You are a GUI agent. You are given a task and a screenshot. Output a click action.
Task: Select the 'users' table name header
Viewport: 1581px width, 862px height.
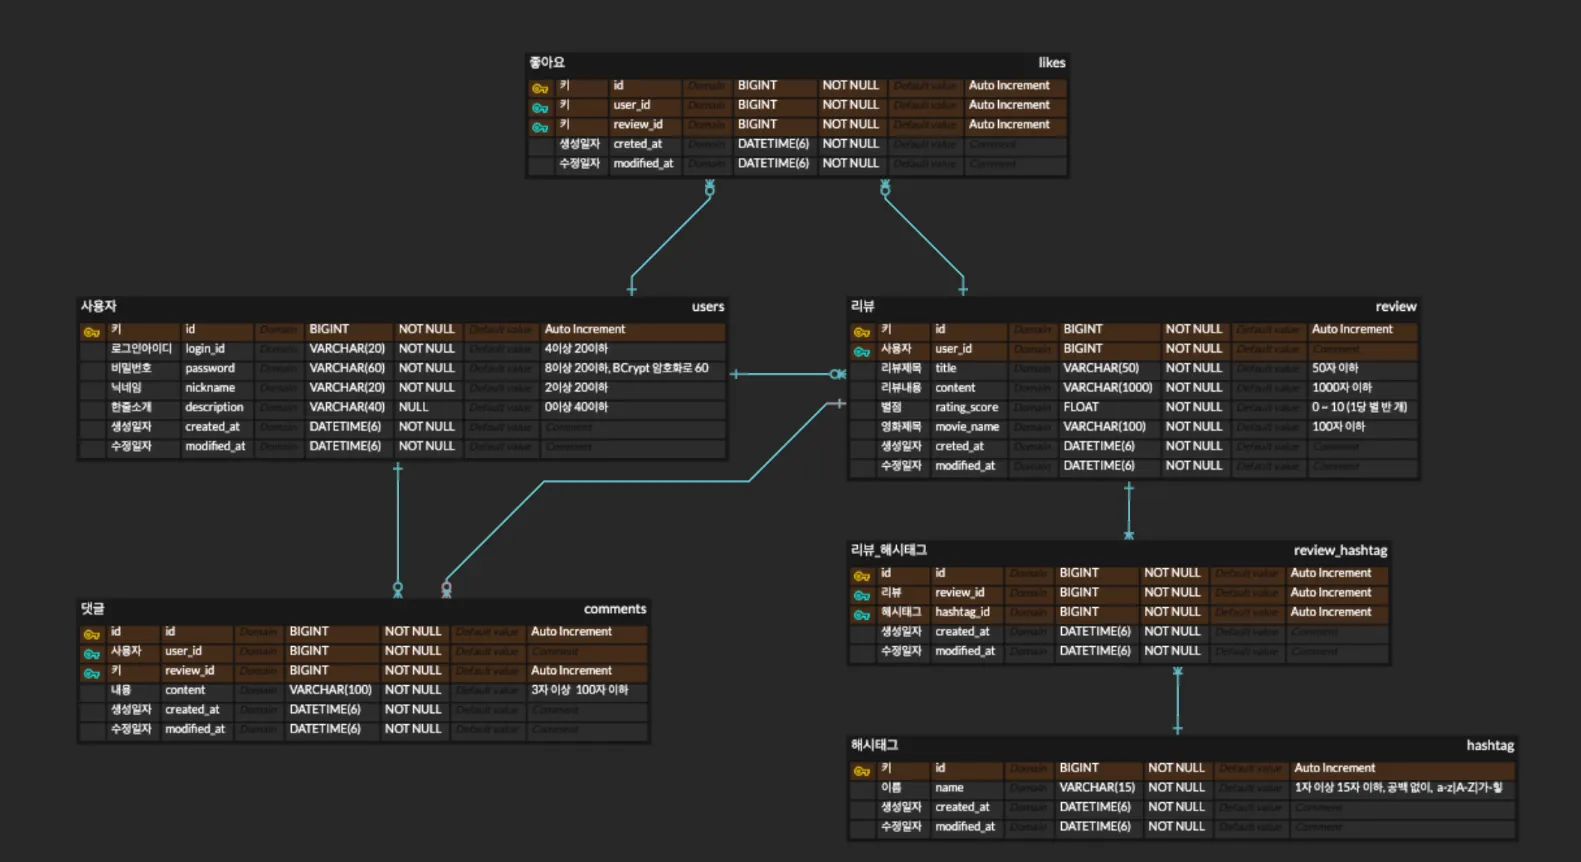(x=707, y=307)
